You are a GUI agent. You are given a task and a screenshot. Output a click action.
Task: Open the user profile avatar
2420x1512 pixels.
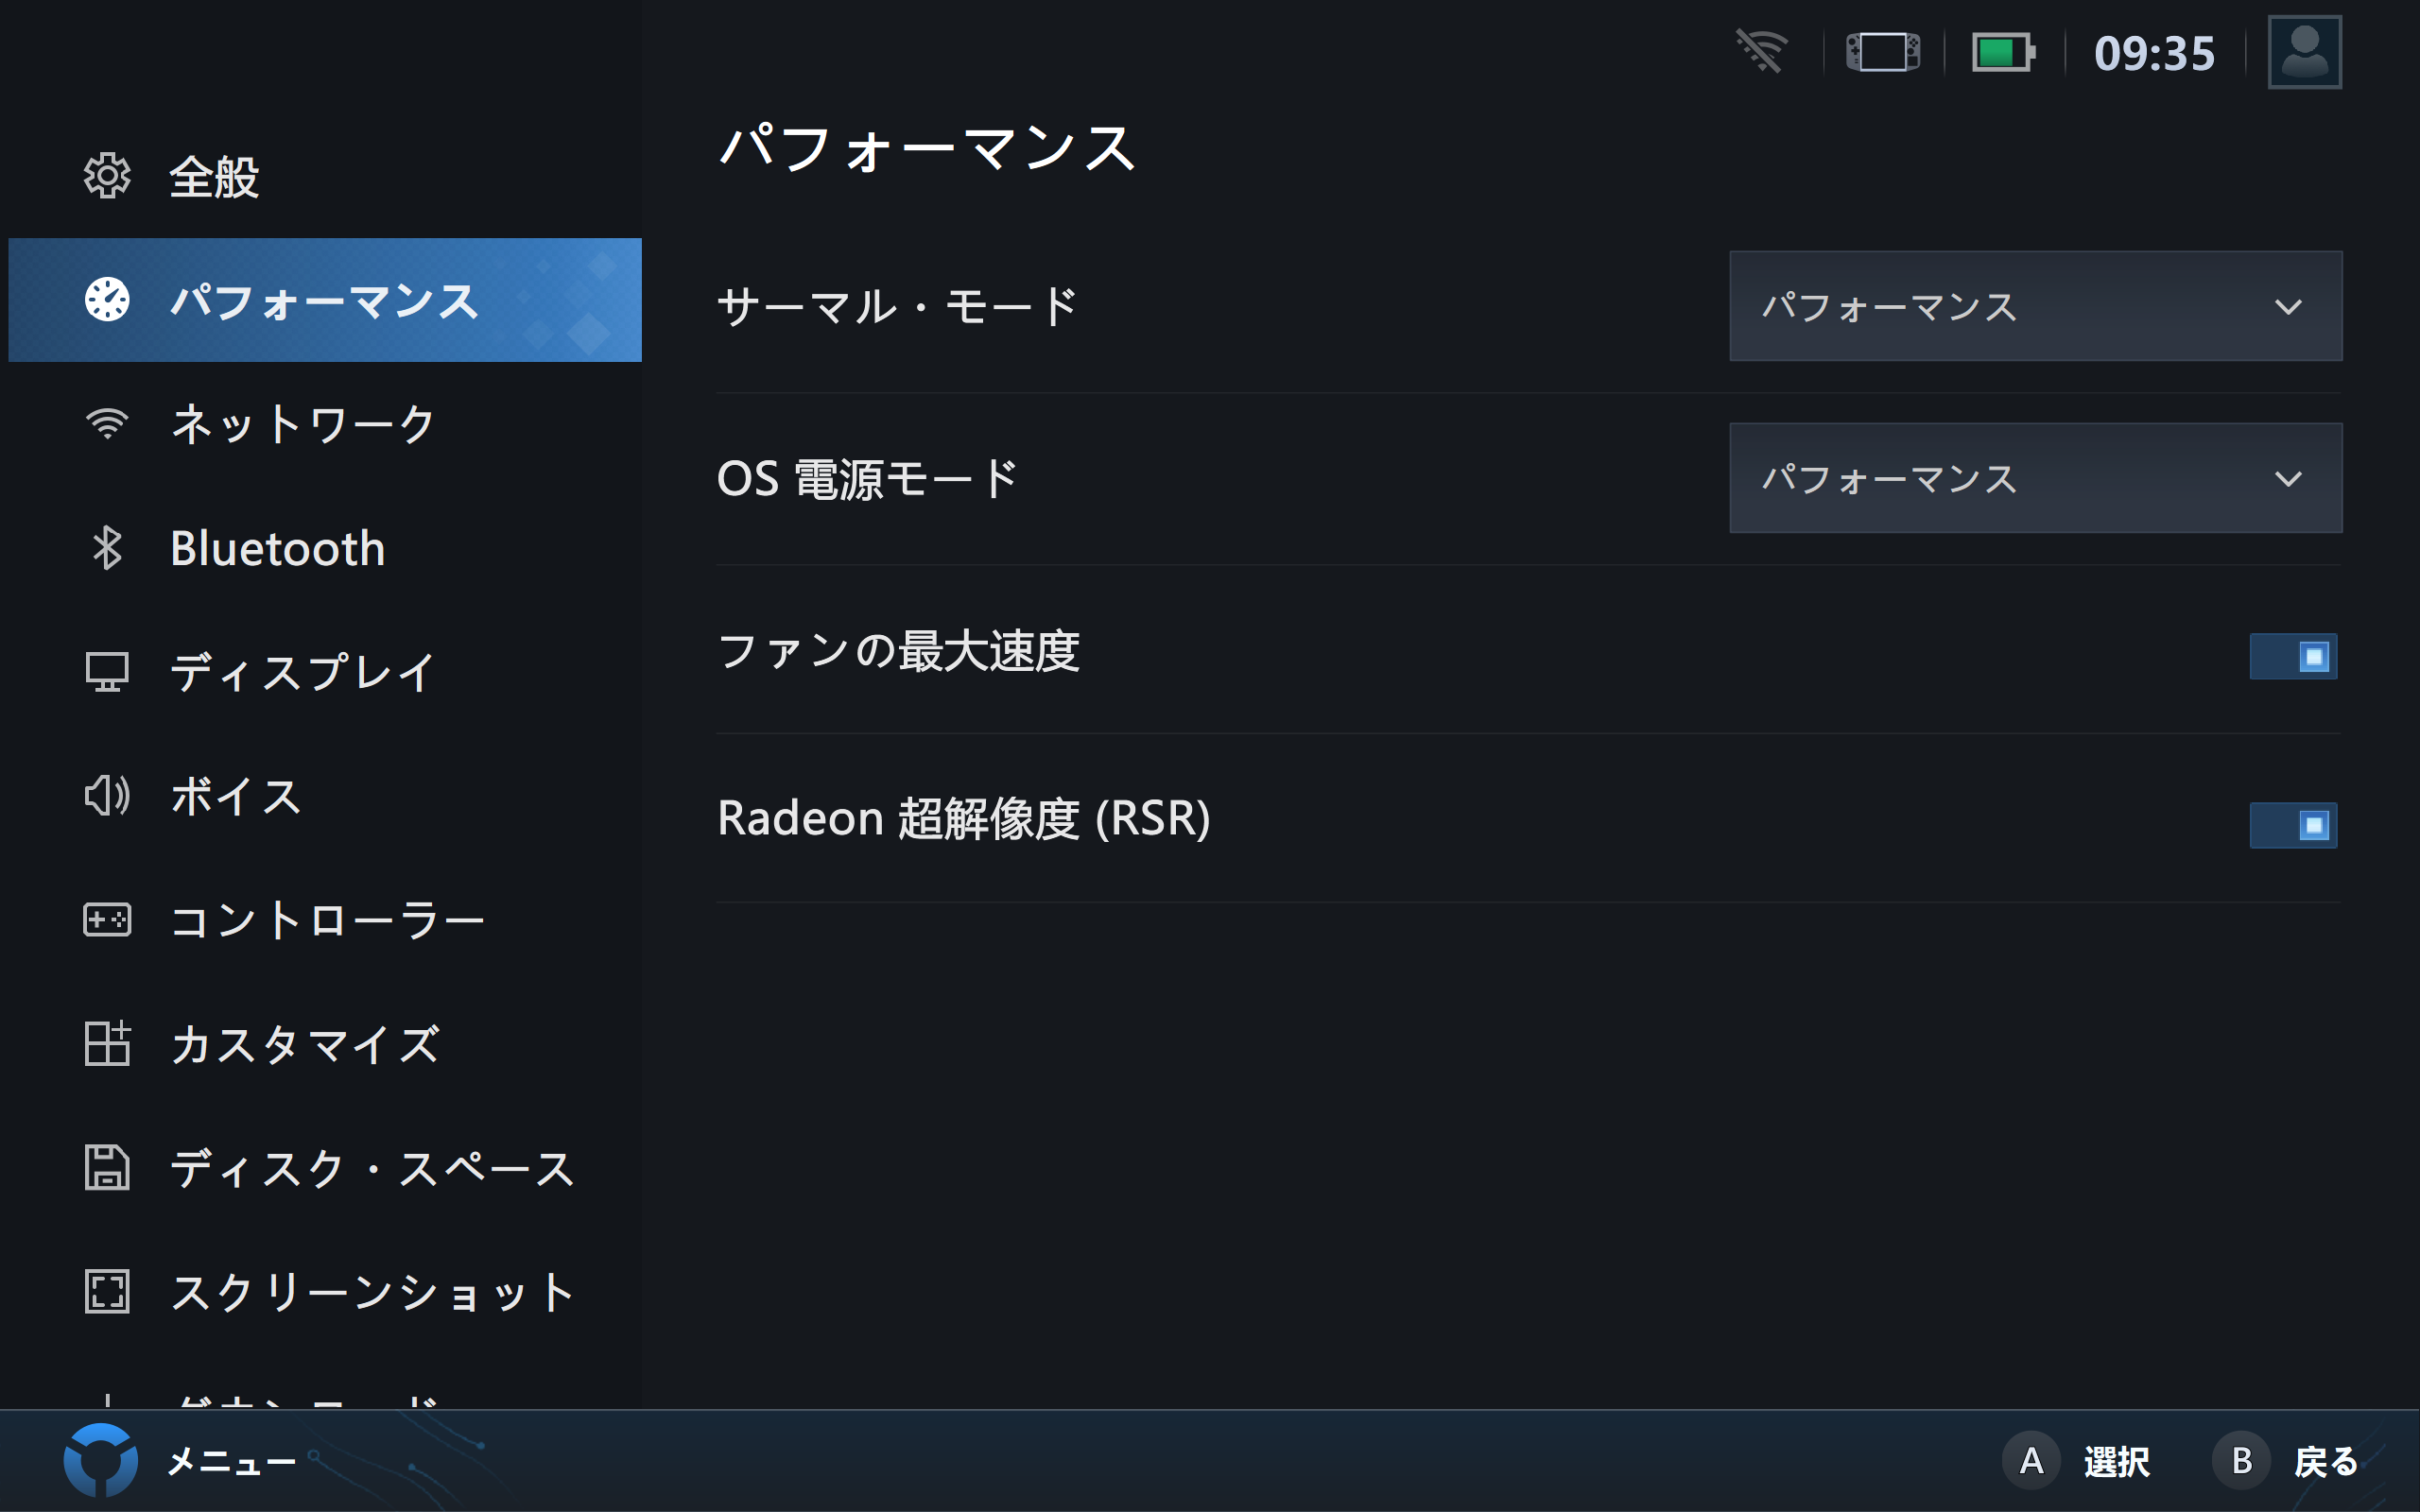click(2304, 52)
